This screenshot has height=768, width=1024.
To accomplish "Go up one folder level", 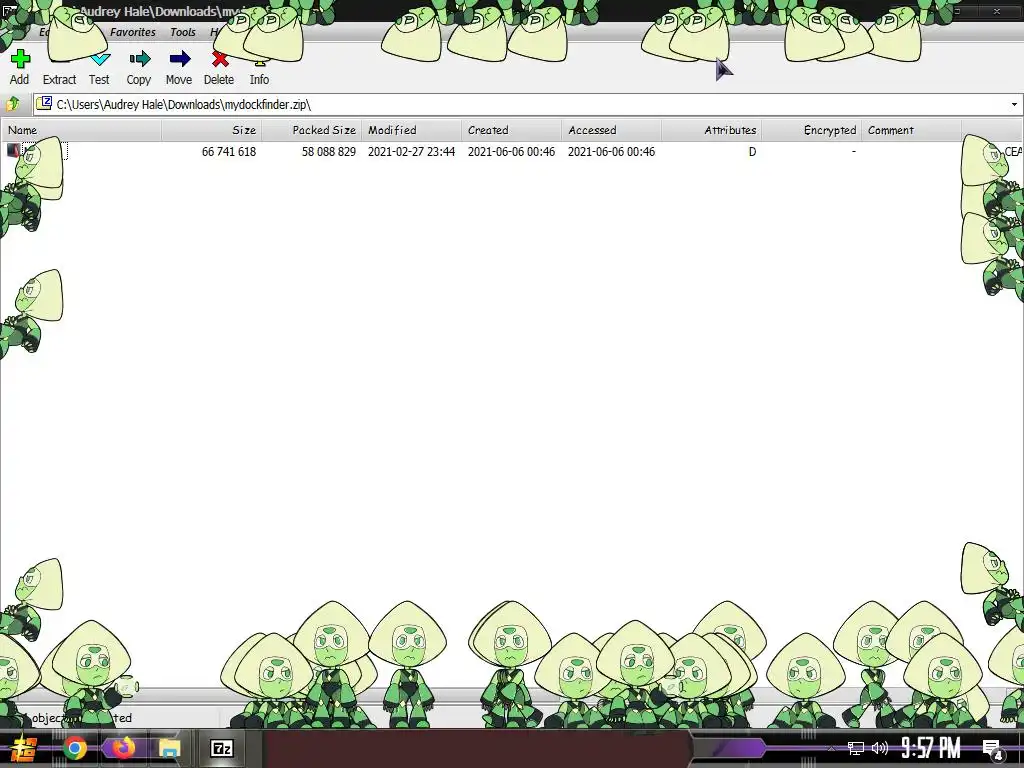I will pos(12,104).
